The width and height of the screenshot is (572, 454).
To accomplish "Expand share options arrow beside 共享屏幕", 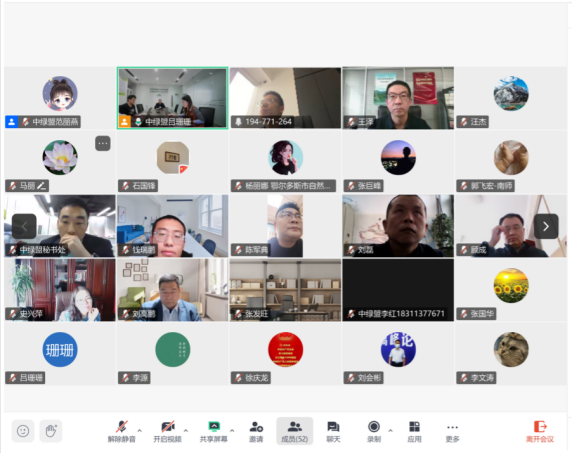I will [232, 430].
